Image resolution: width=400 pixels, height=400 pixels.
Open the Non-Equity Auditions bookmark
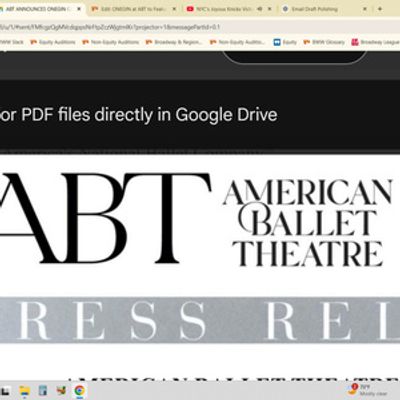(x=111, y=42)
